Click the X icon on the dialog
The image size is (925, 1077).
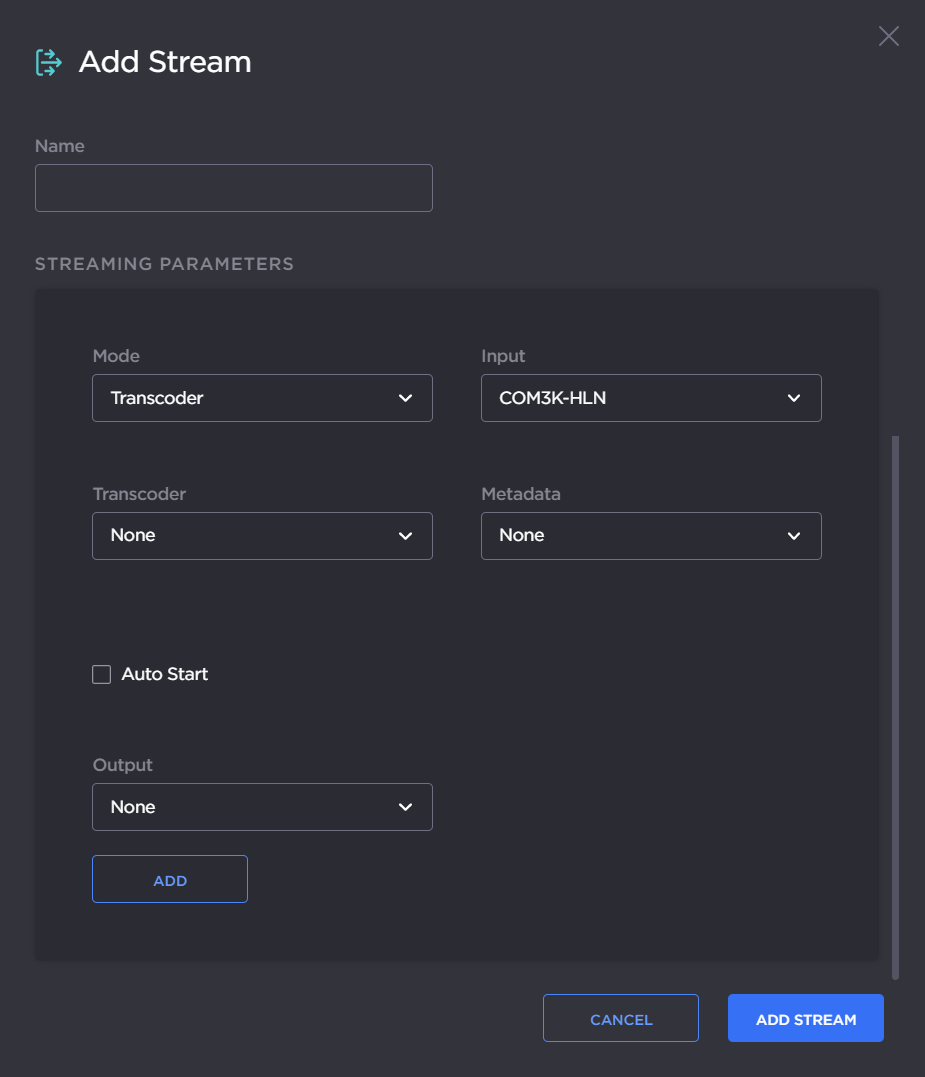tap(888, 36)
